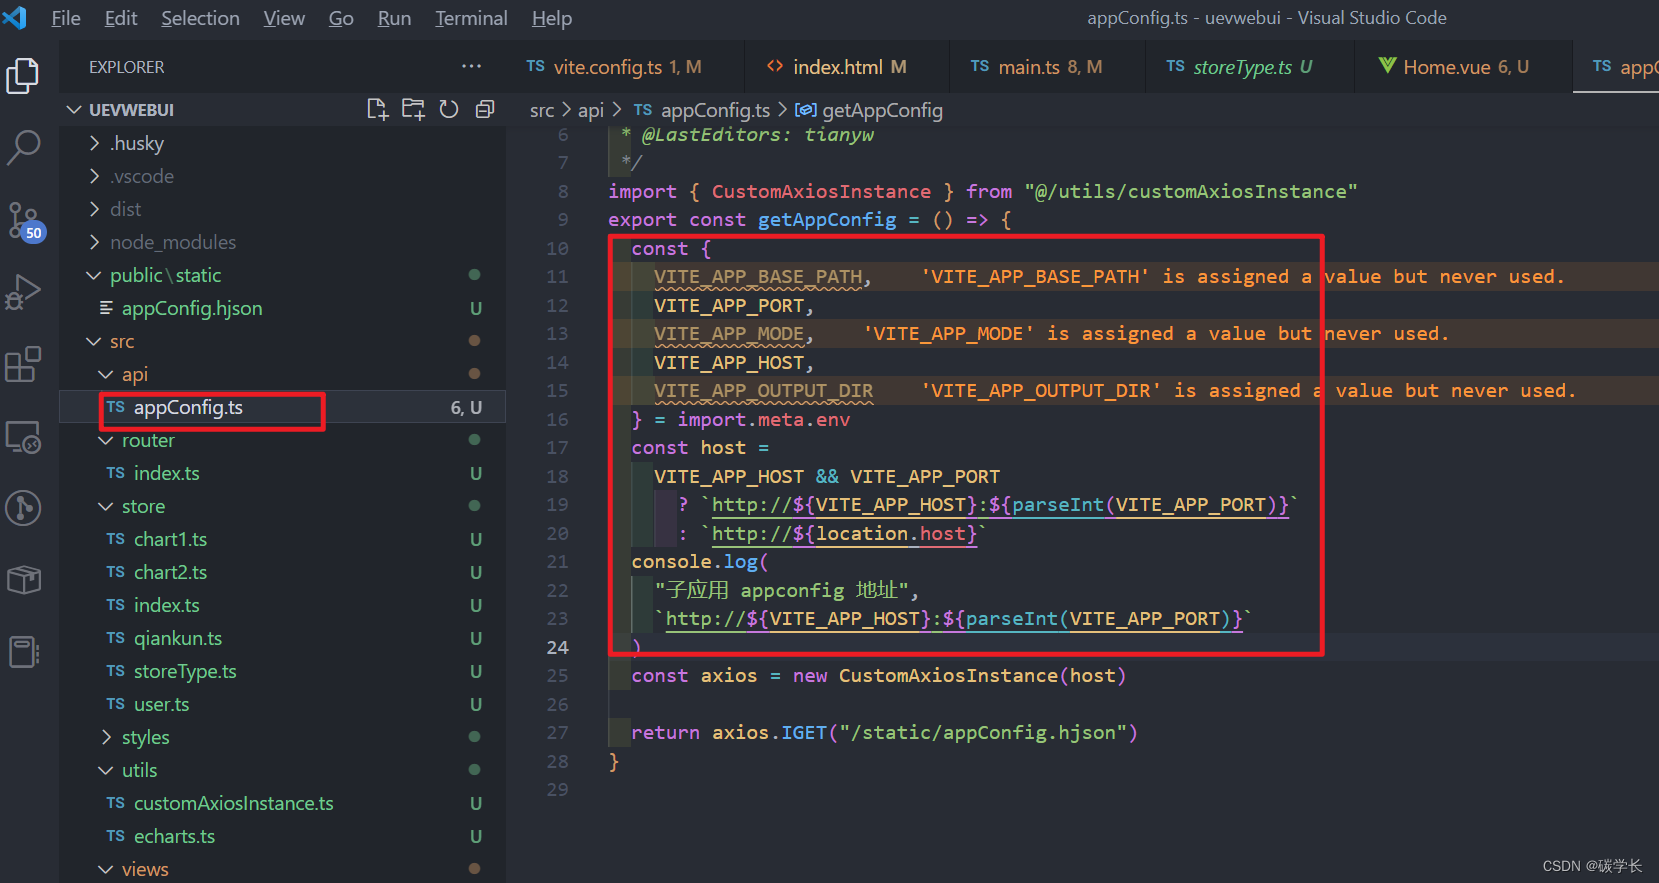Open the File menu
This screenshot has width=1659, height=883.
66,18
